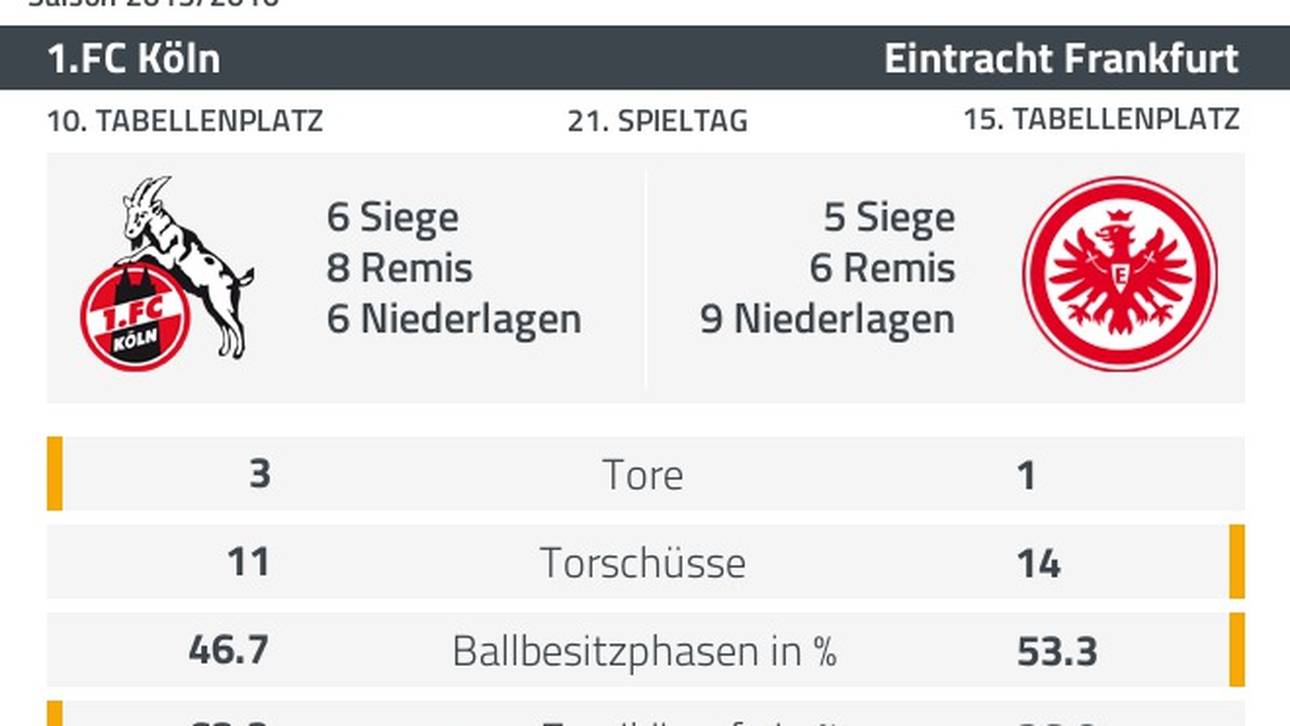Click the Eintracht Frankfurt eagle crest

[x=1120, y=274]
